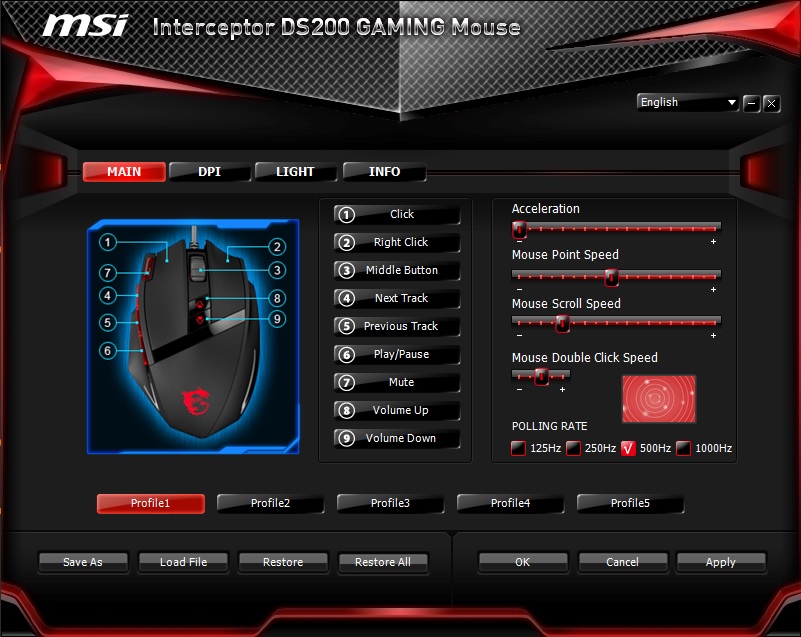
Task: Click the Restore button
Action: click(283, 562)
